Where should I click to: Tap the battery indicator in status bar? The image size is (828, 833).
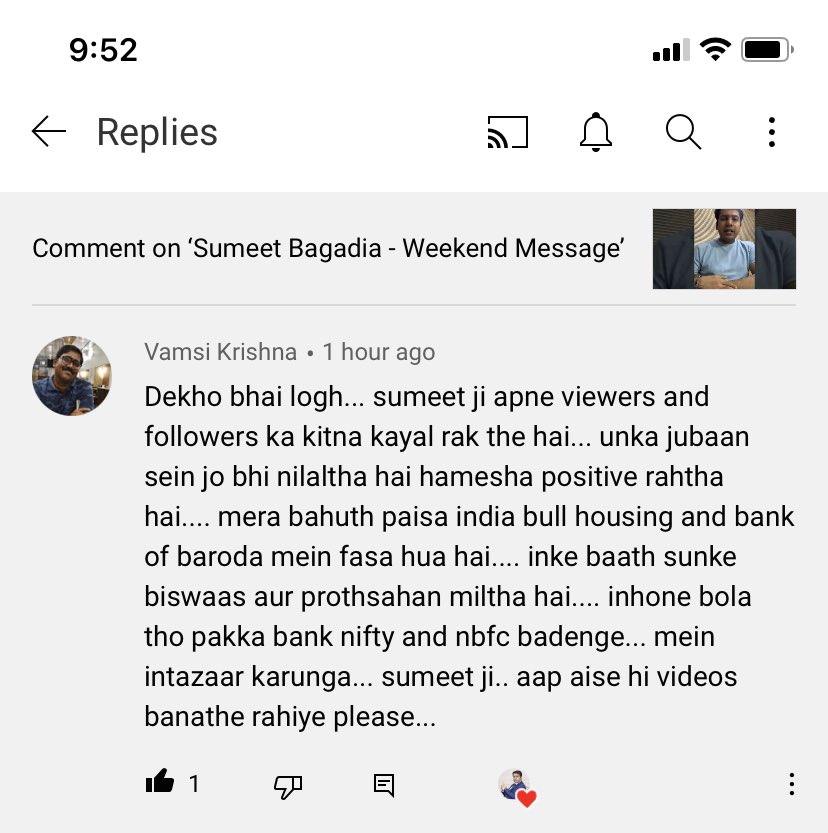click(x=767, y=50)
